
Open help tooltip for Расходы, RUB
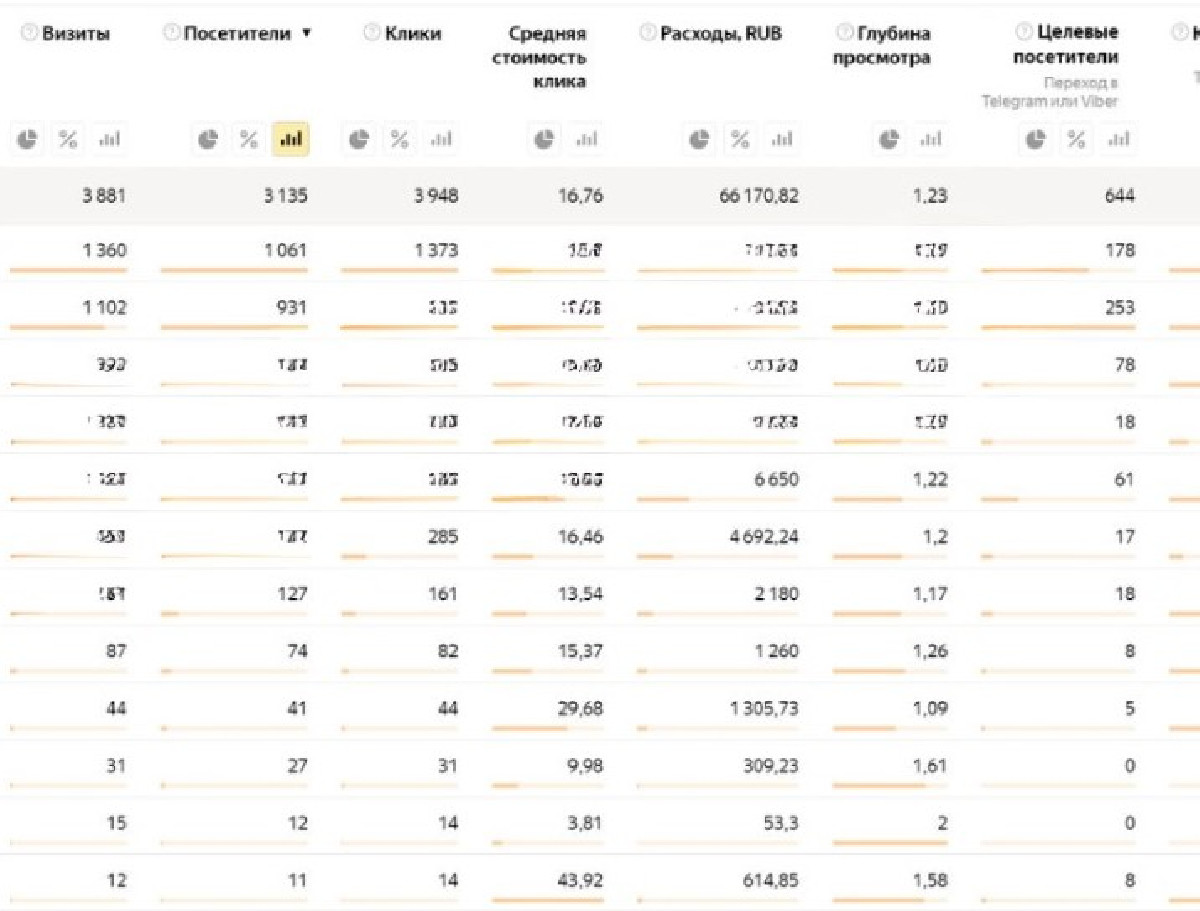point(648,34)
